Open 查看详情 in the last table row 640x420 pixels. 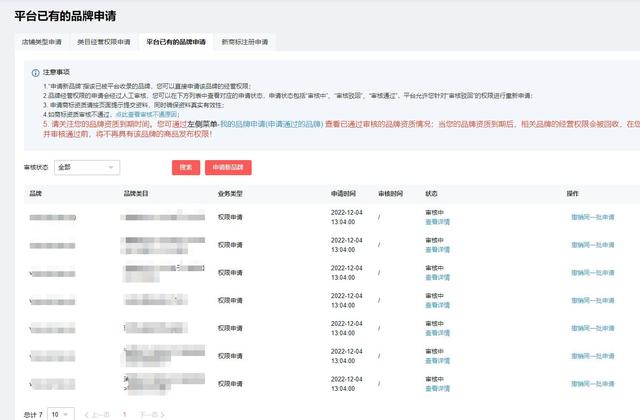point(438,389)
